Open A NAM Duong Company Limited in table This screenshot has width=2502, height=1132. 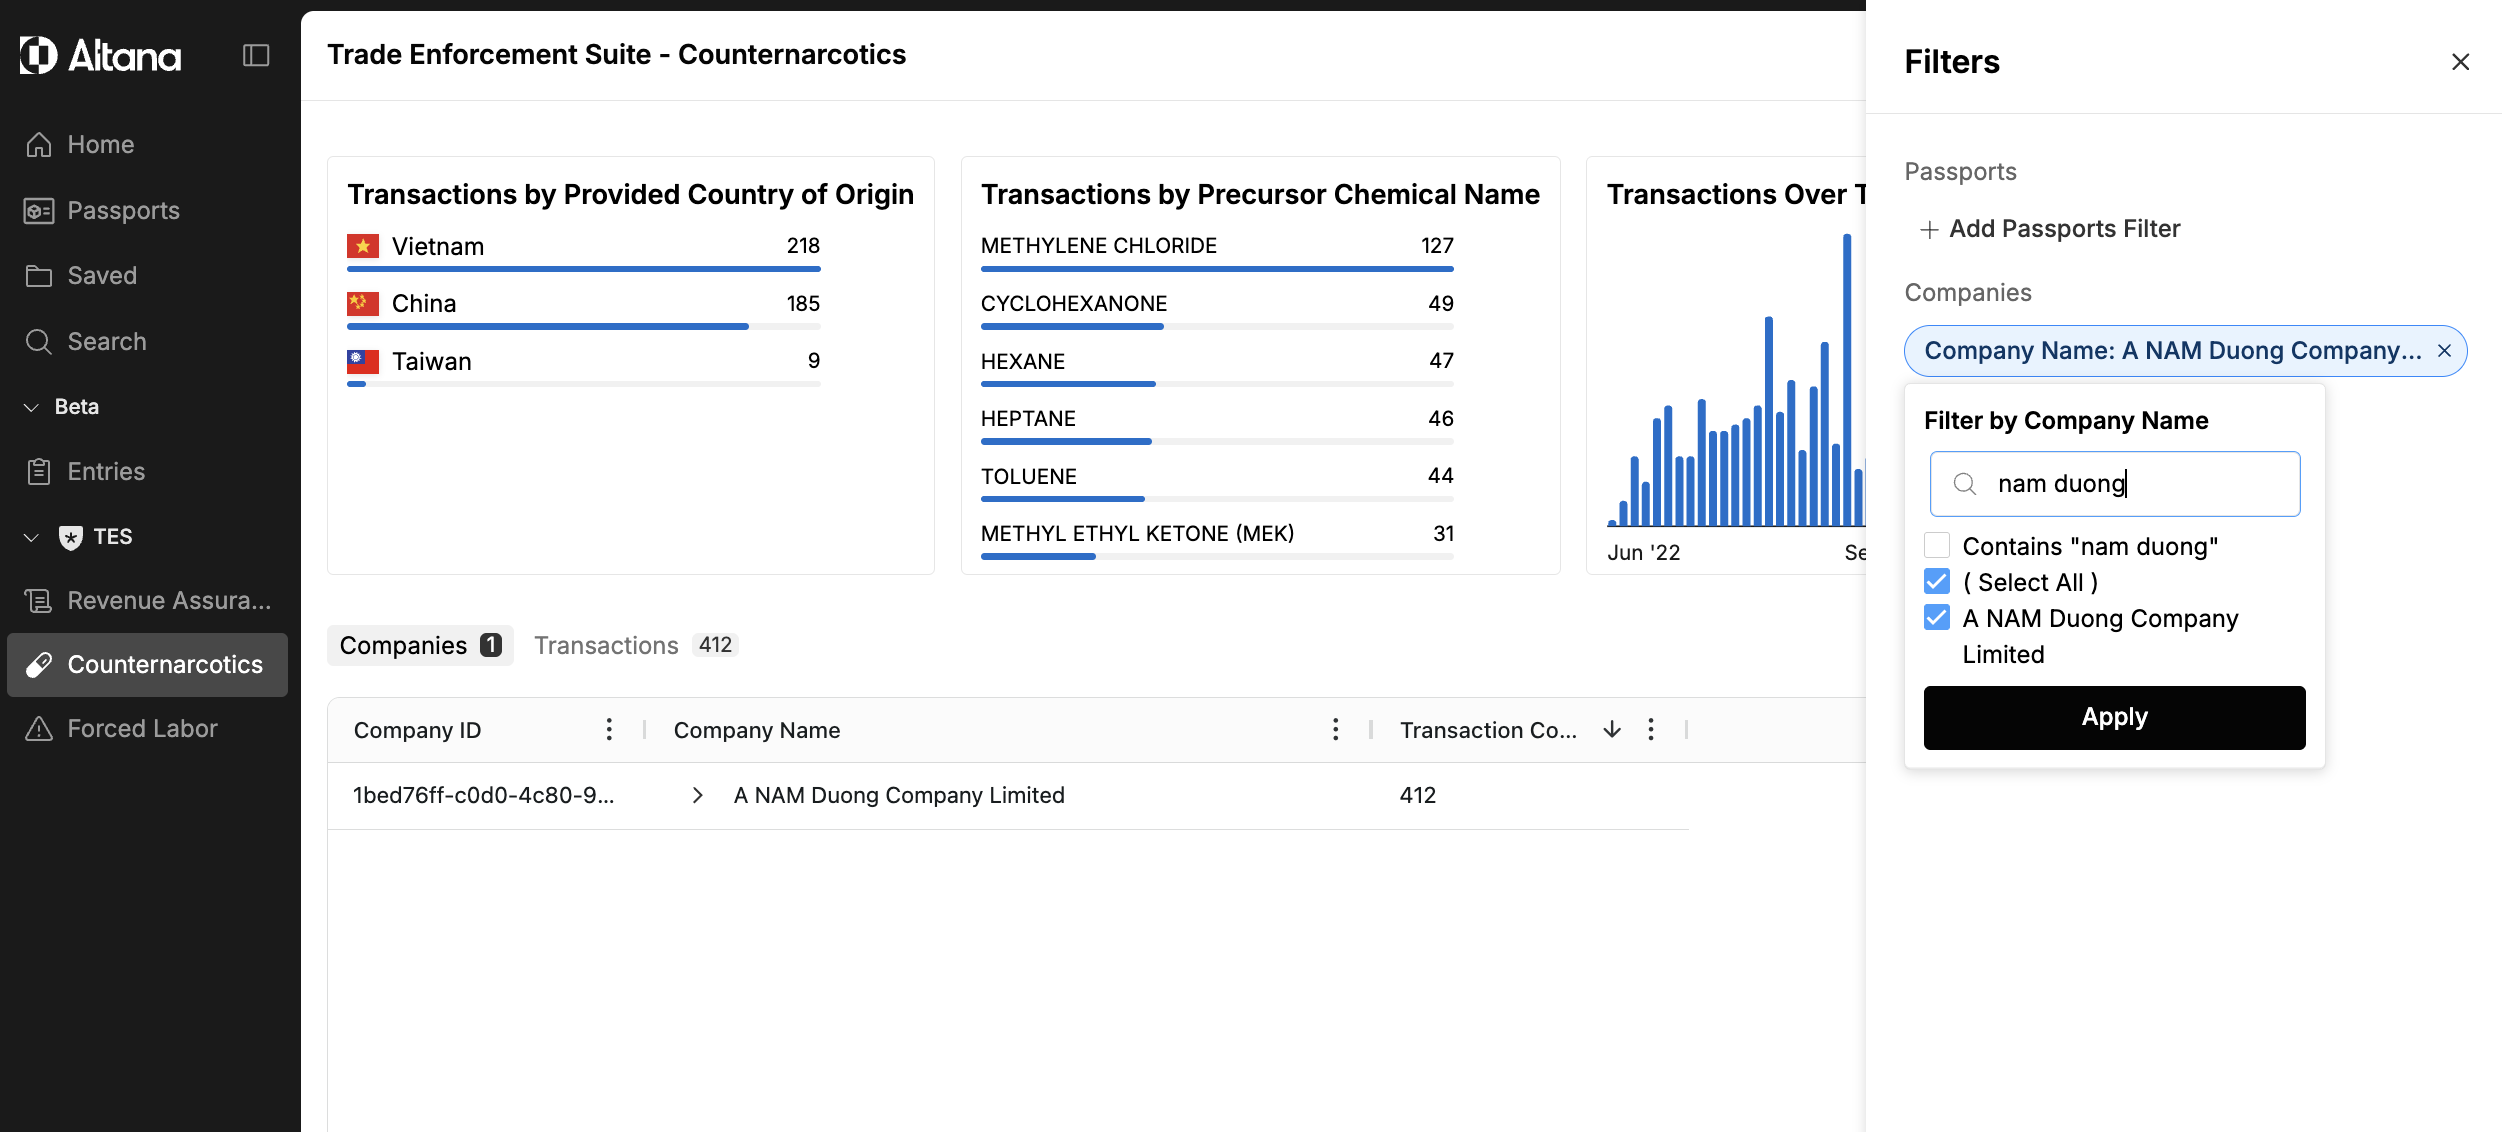899,796
